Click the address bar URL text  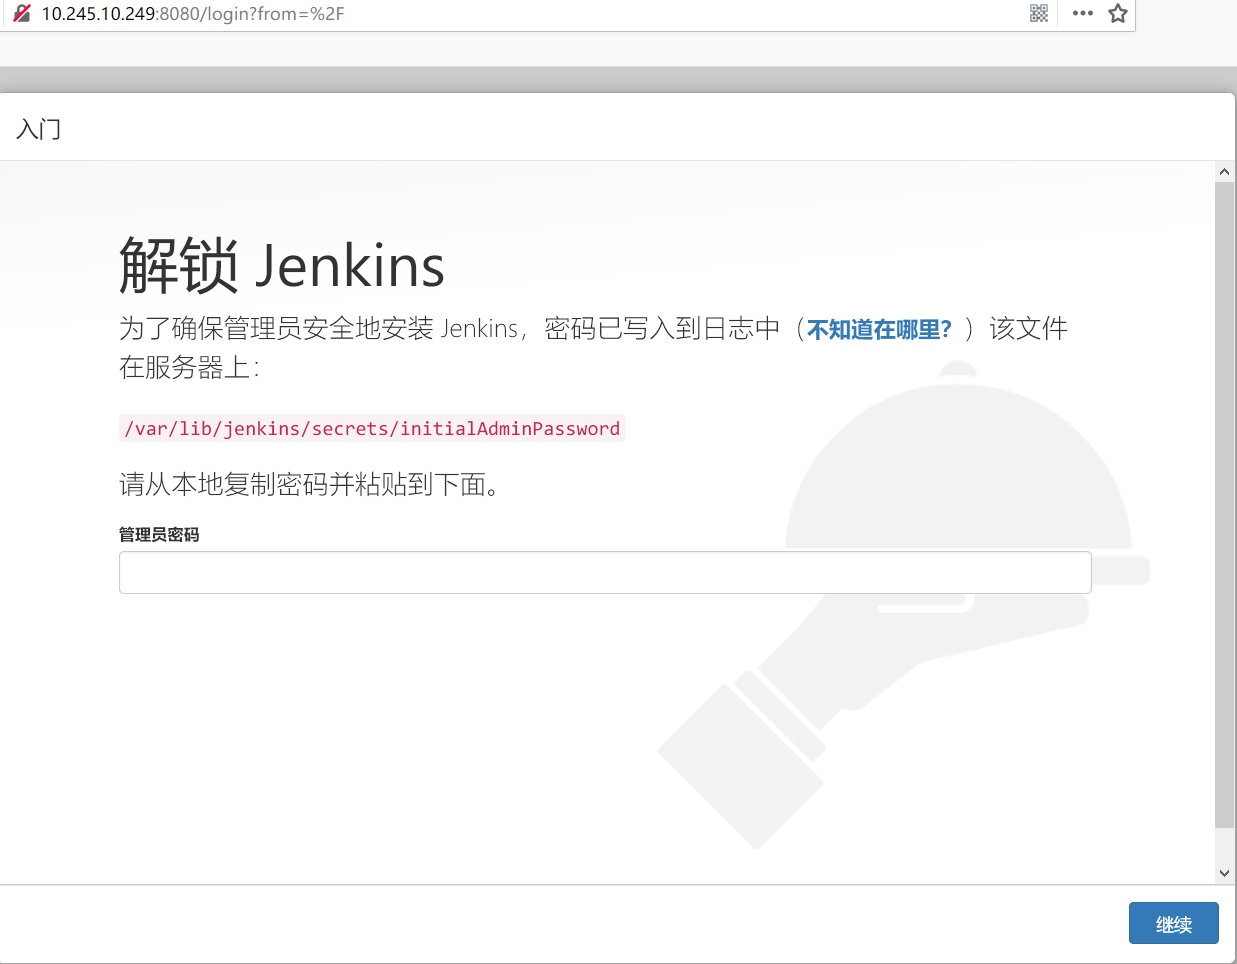click(193, 14)
